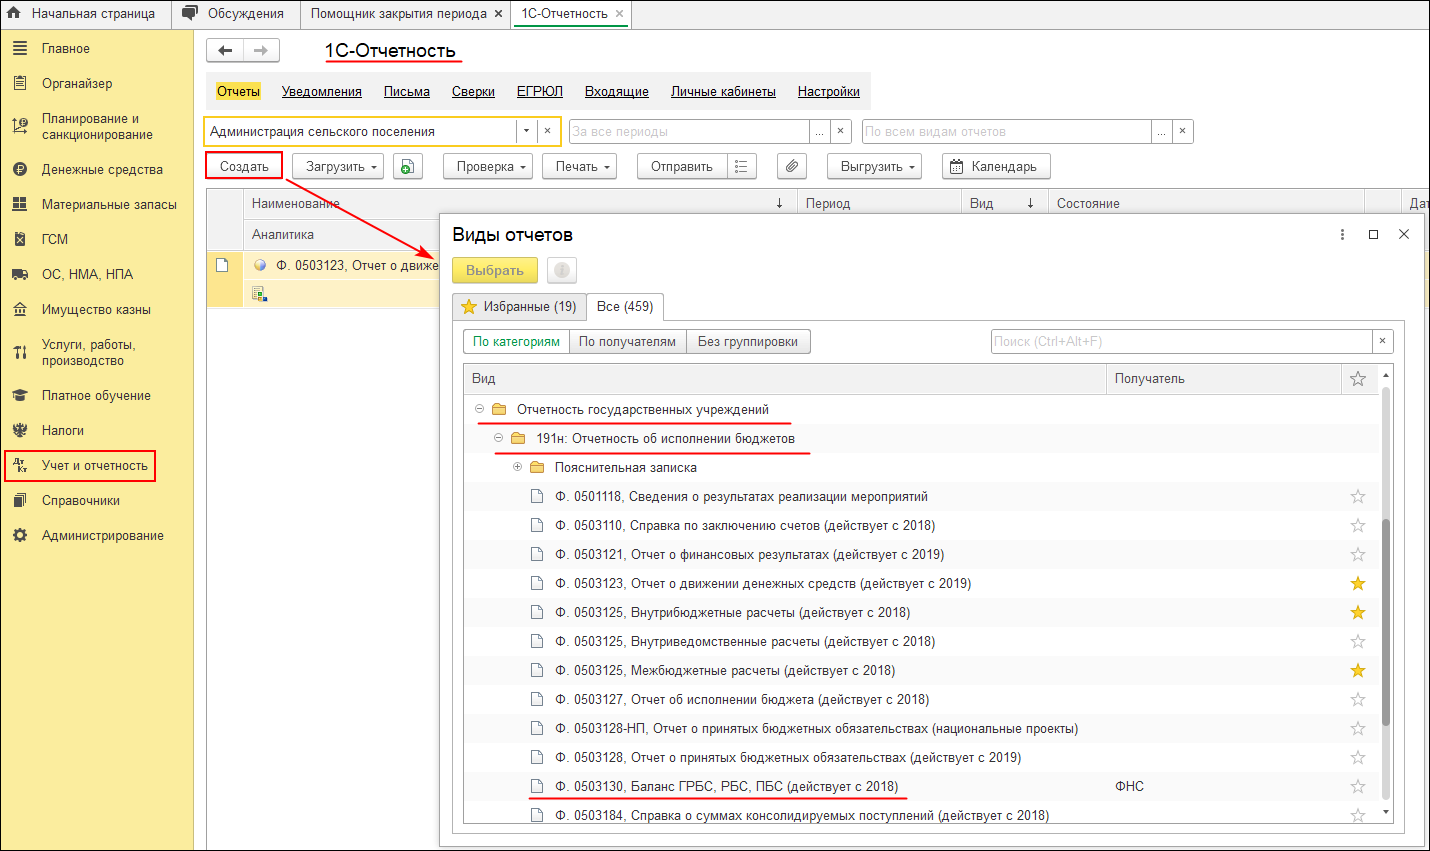Click the Отправить button

point(682,167)
